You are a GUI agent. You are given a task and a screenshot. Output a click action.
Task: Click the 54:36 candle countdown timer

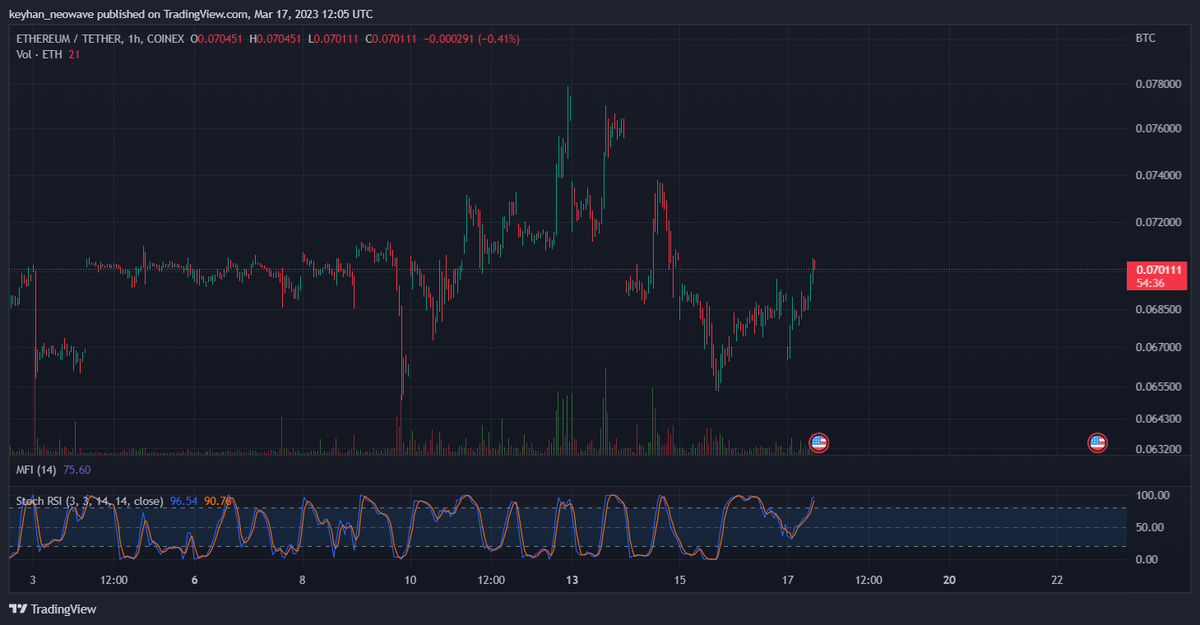click(1152, 283)
